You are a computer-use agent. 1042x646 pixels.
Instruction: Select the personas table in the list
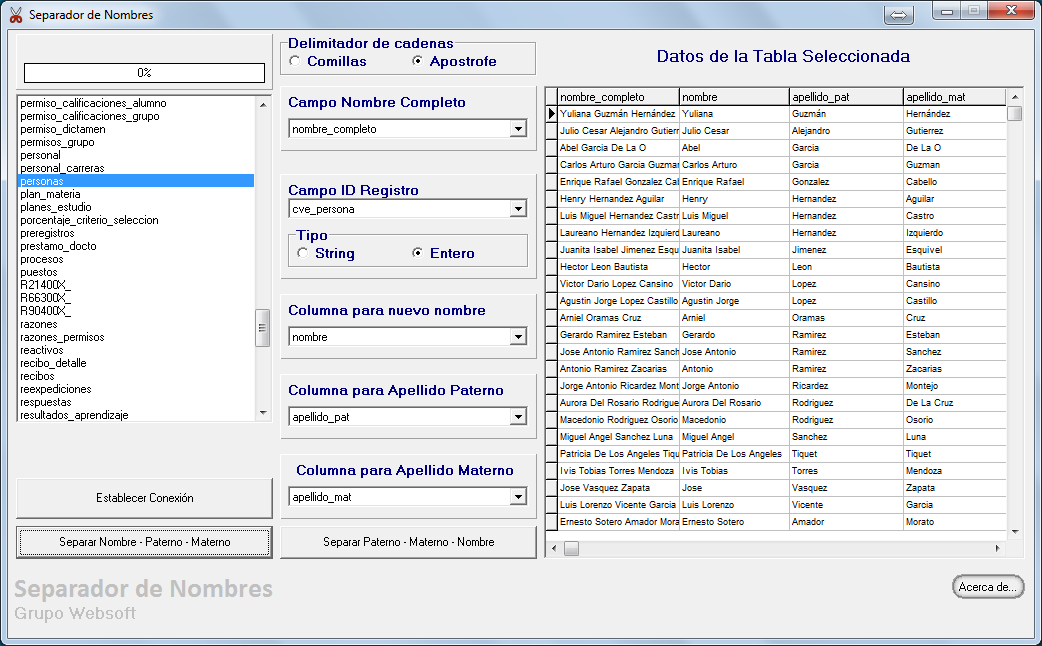pyautogui.click(x=136, y=181)
